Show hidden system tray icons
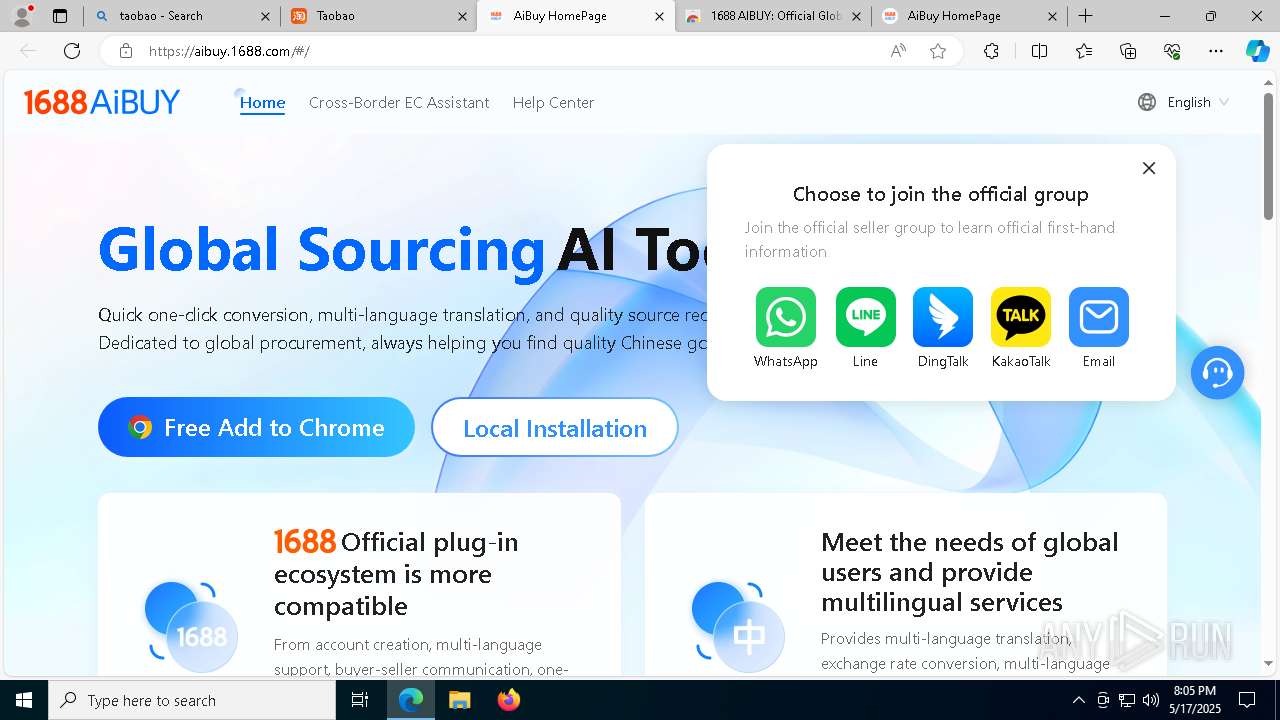This screenshot has height=720, width=1280. (x=1078, y=700)
